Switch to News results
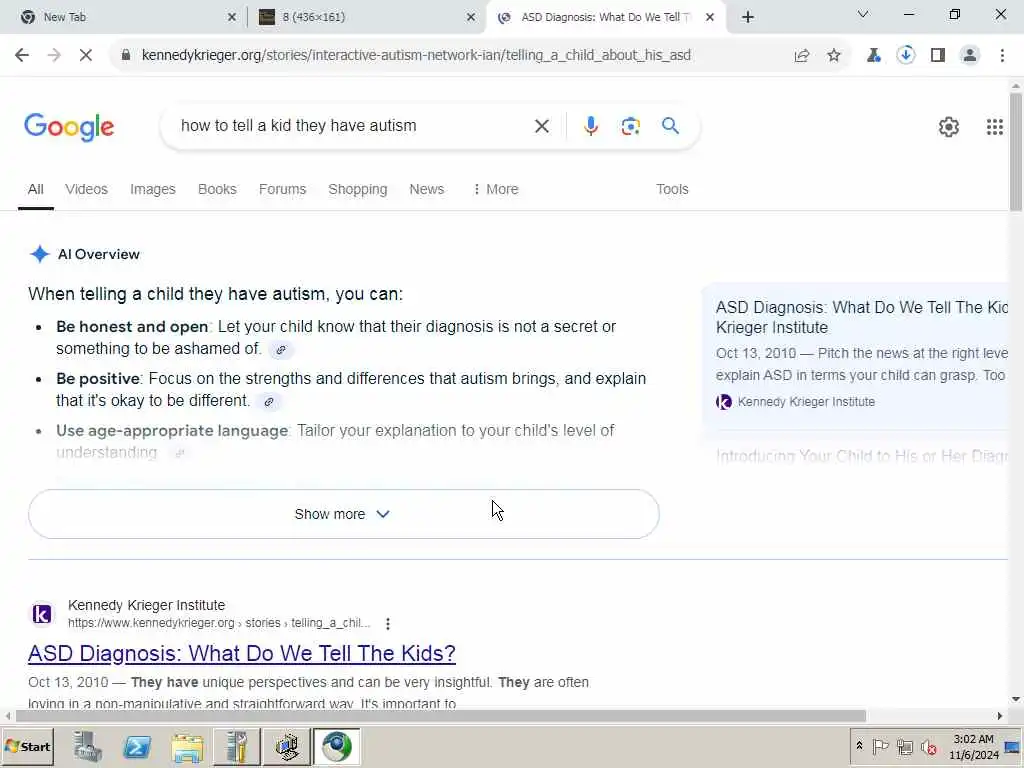This screenshot has height=768, width=1024. [426, 189]
